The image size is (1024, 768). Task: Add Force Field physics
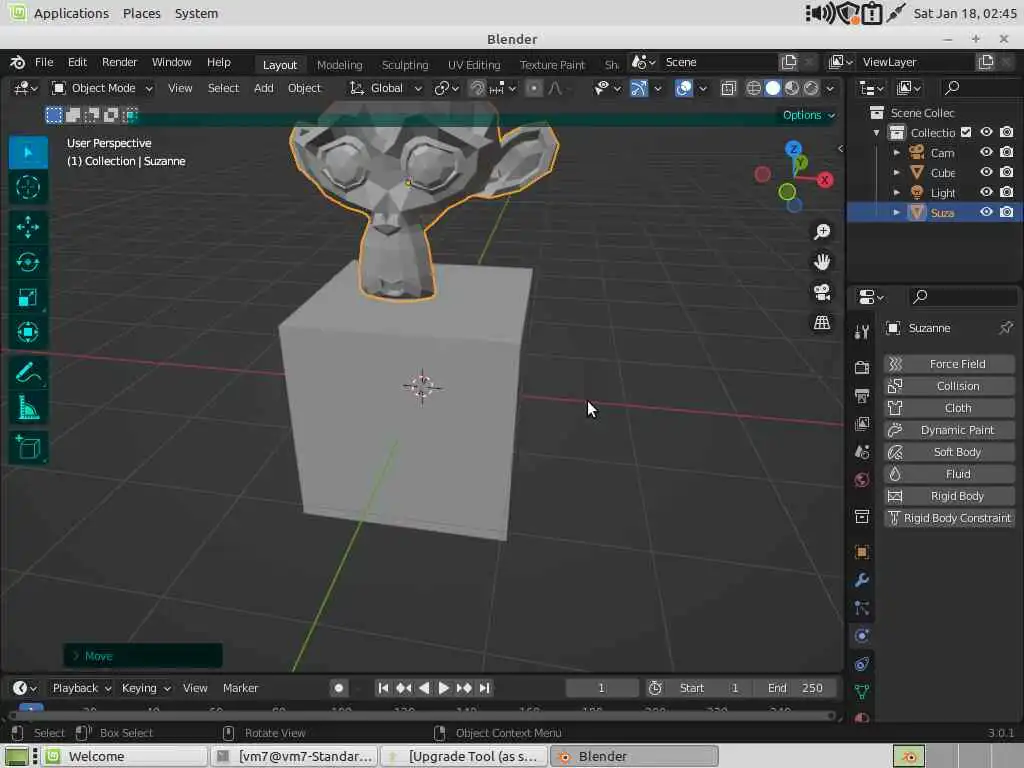(949, 364)
